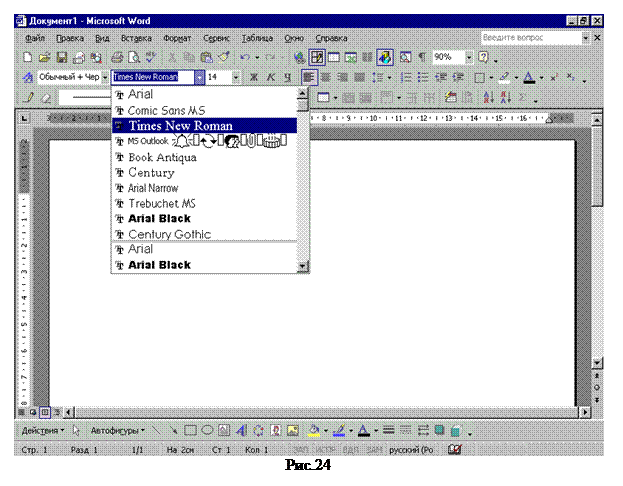Image resolution: width=623 pixels, height=486 pixels.
Task: Center the paragraph text
Action: [x=326, y=77]
